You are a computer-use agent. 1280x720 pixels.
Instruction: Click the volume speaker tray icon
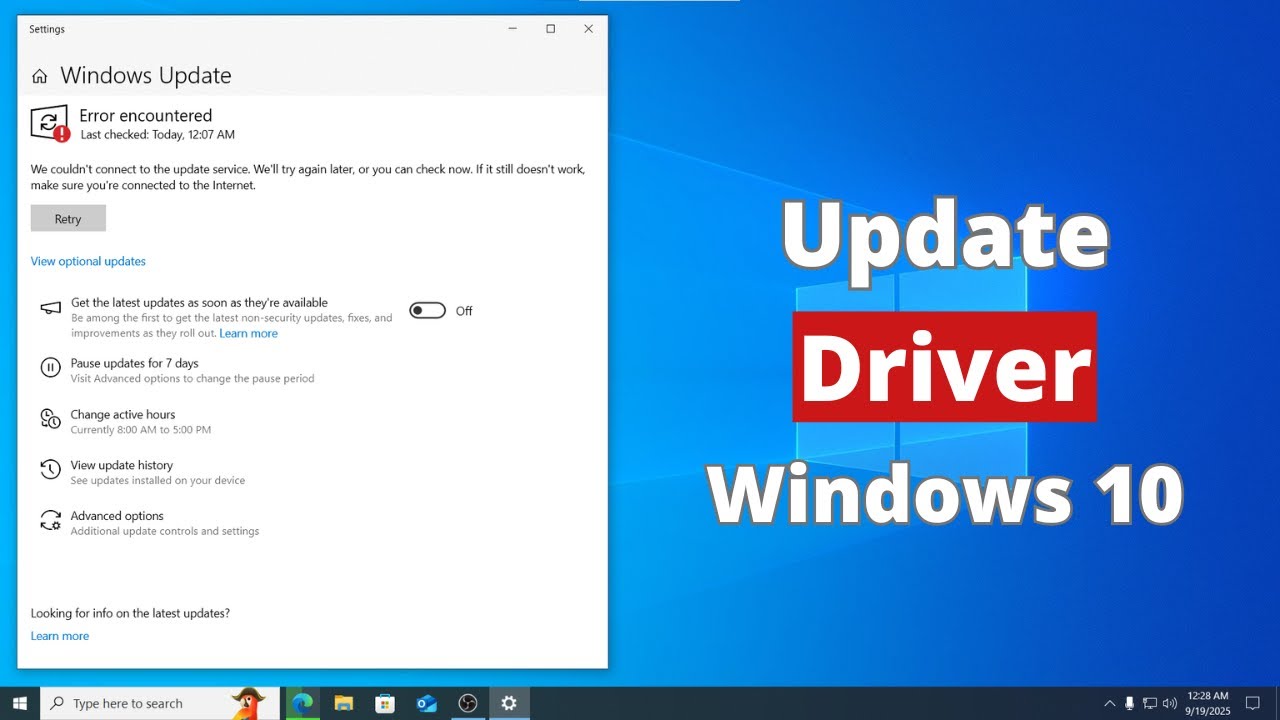[x=1170, y=703]
